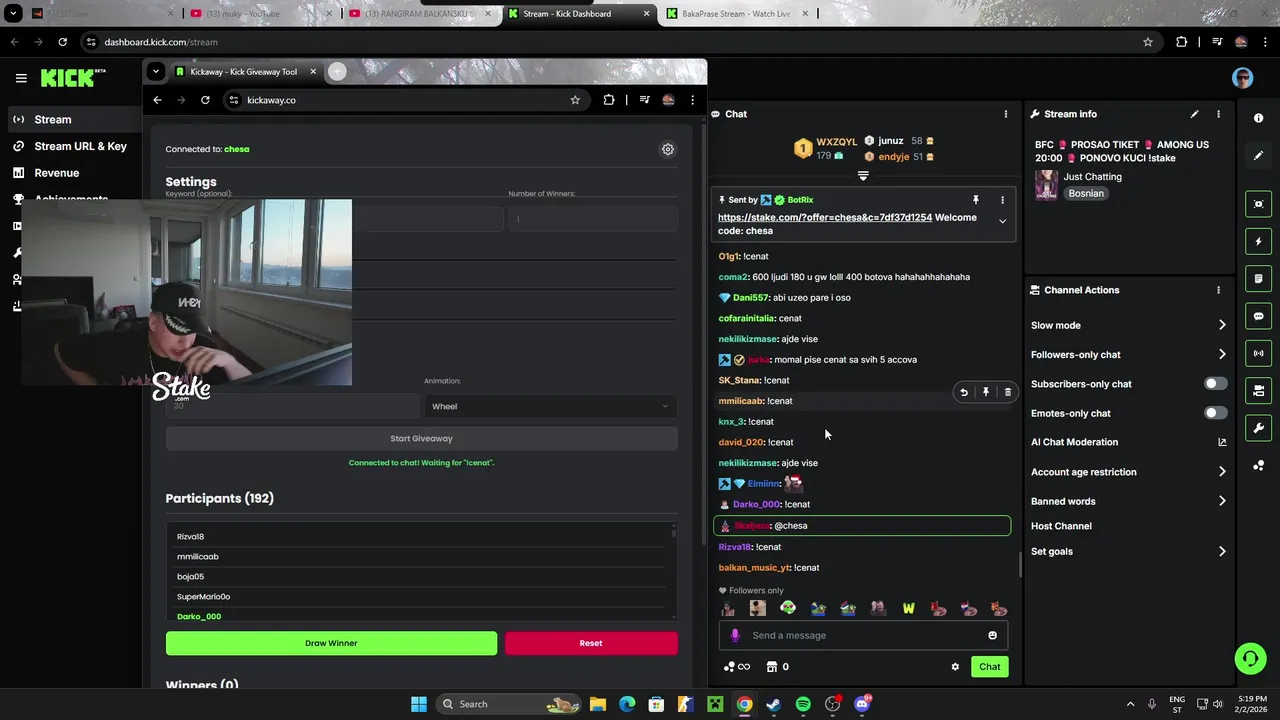Click the green Chat send button
Screen dimensions: 1280x720
(990, 667)
